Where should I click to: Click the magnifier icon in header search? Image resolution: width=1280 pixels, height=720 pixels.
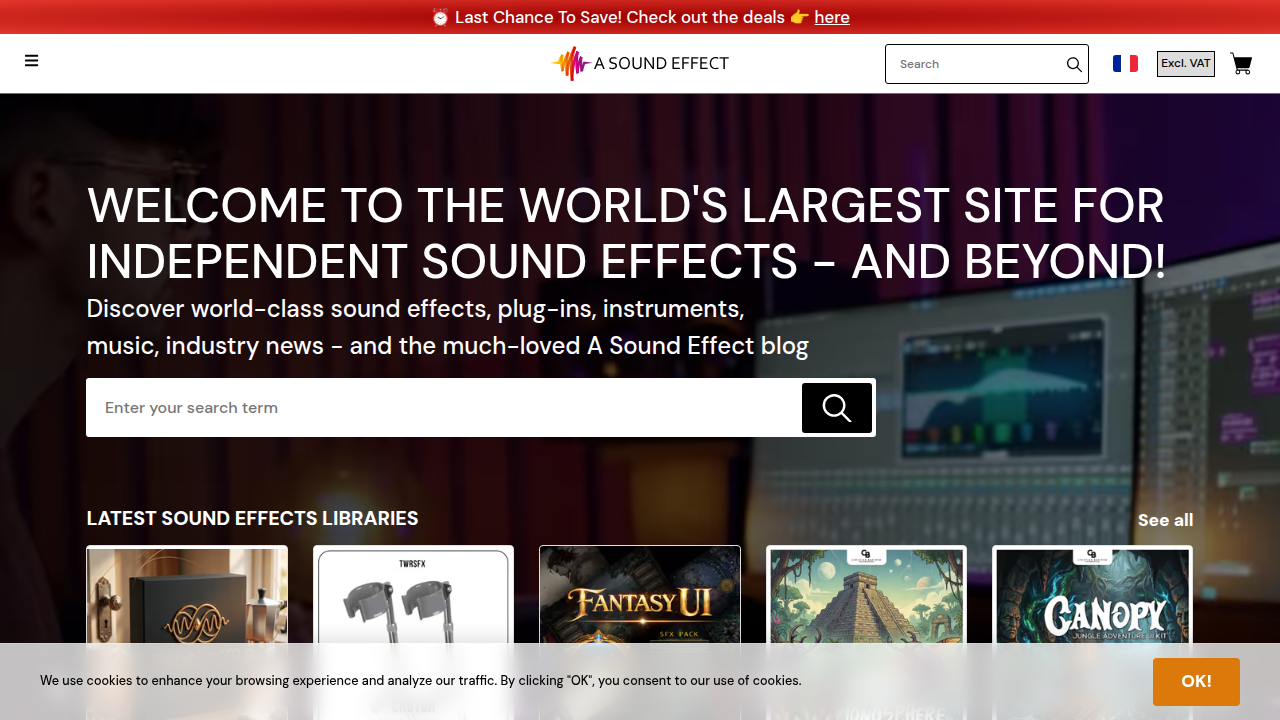[1074, 64]
